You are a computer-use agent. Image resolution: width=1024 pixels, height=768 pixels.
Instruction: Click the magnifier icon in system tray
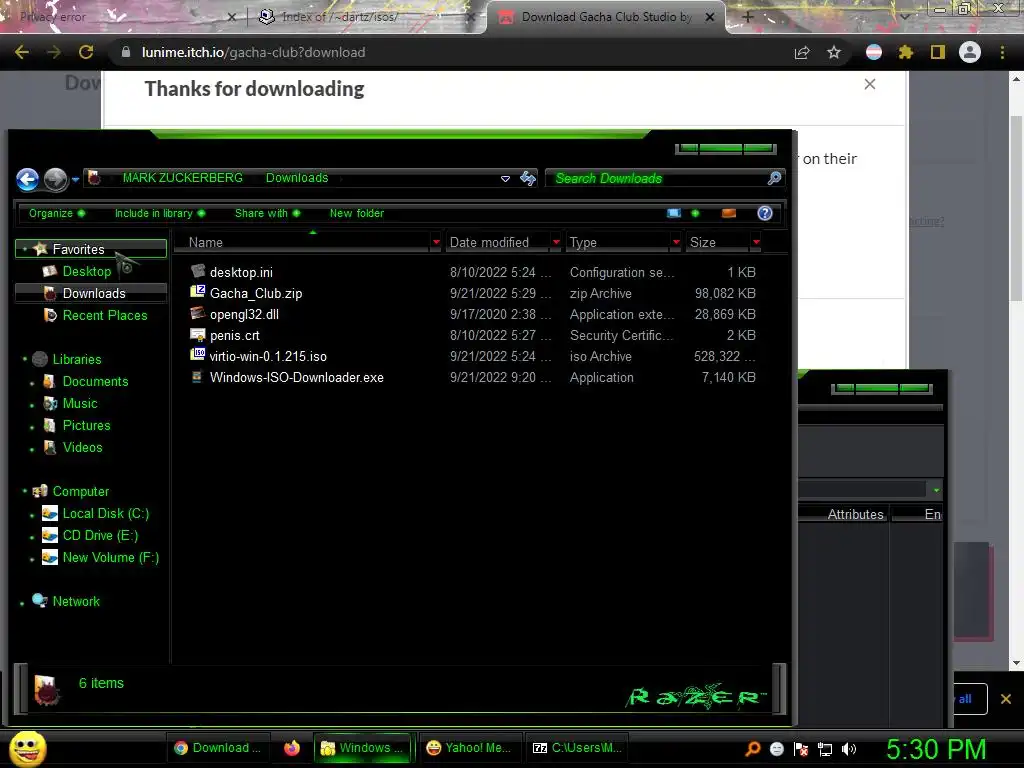[x=753, y=749]
